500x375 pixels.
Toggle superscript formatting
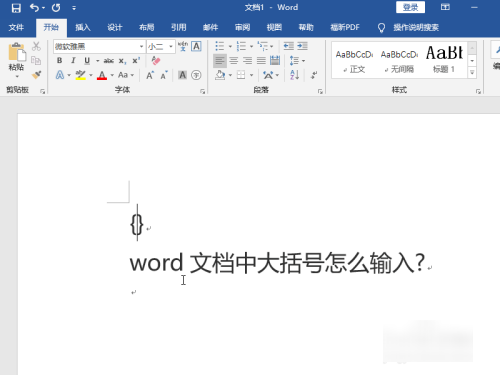136,61
